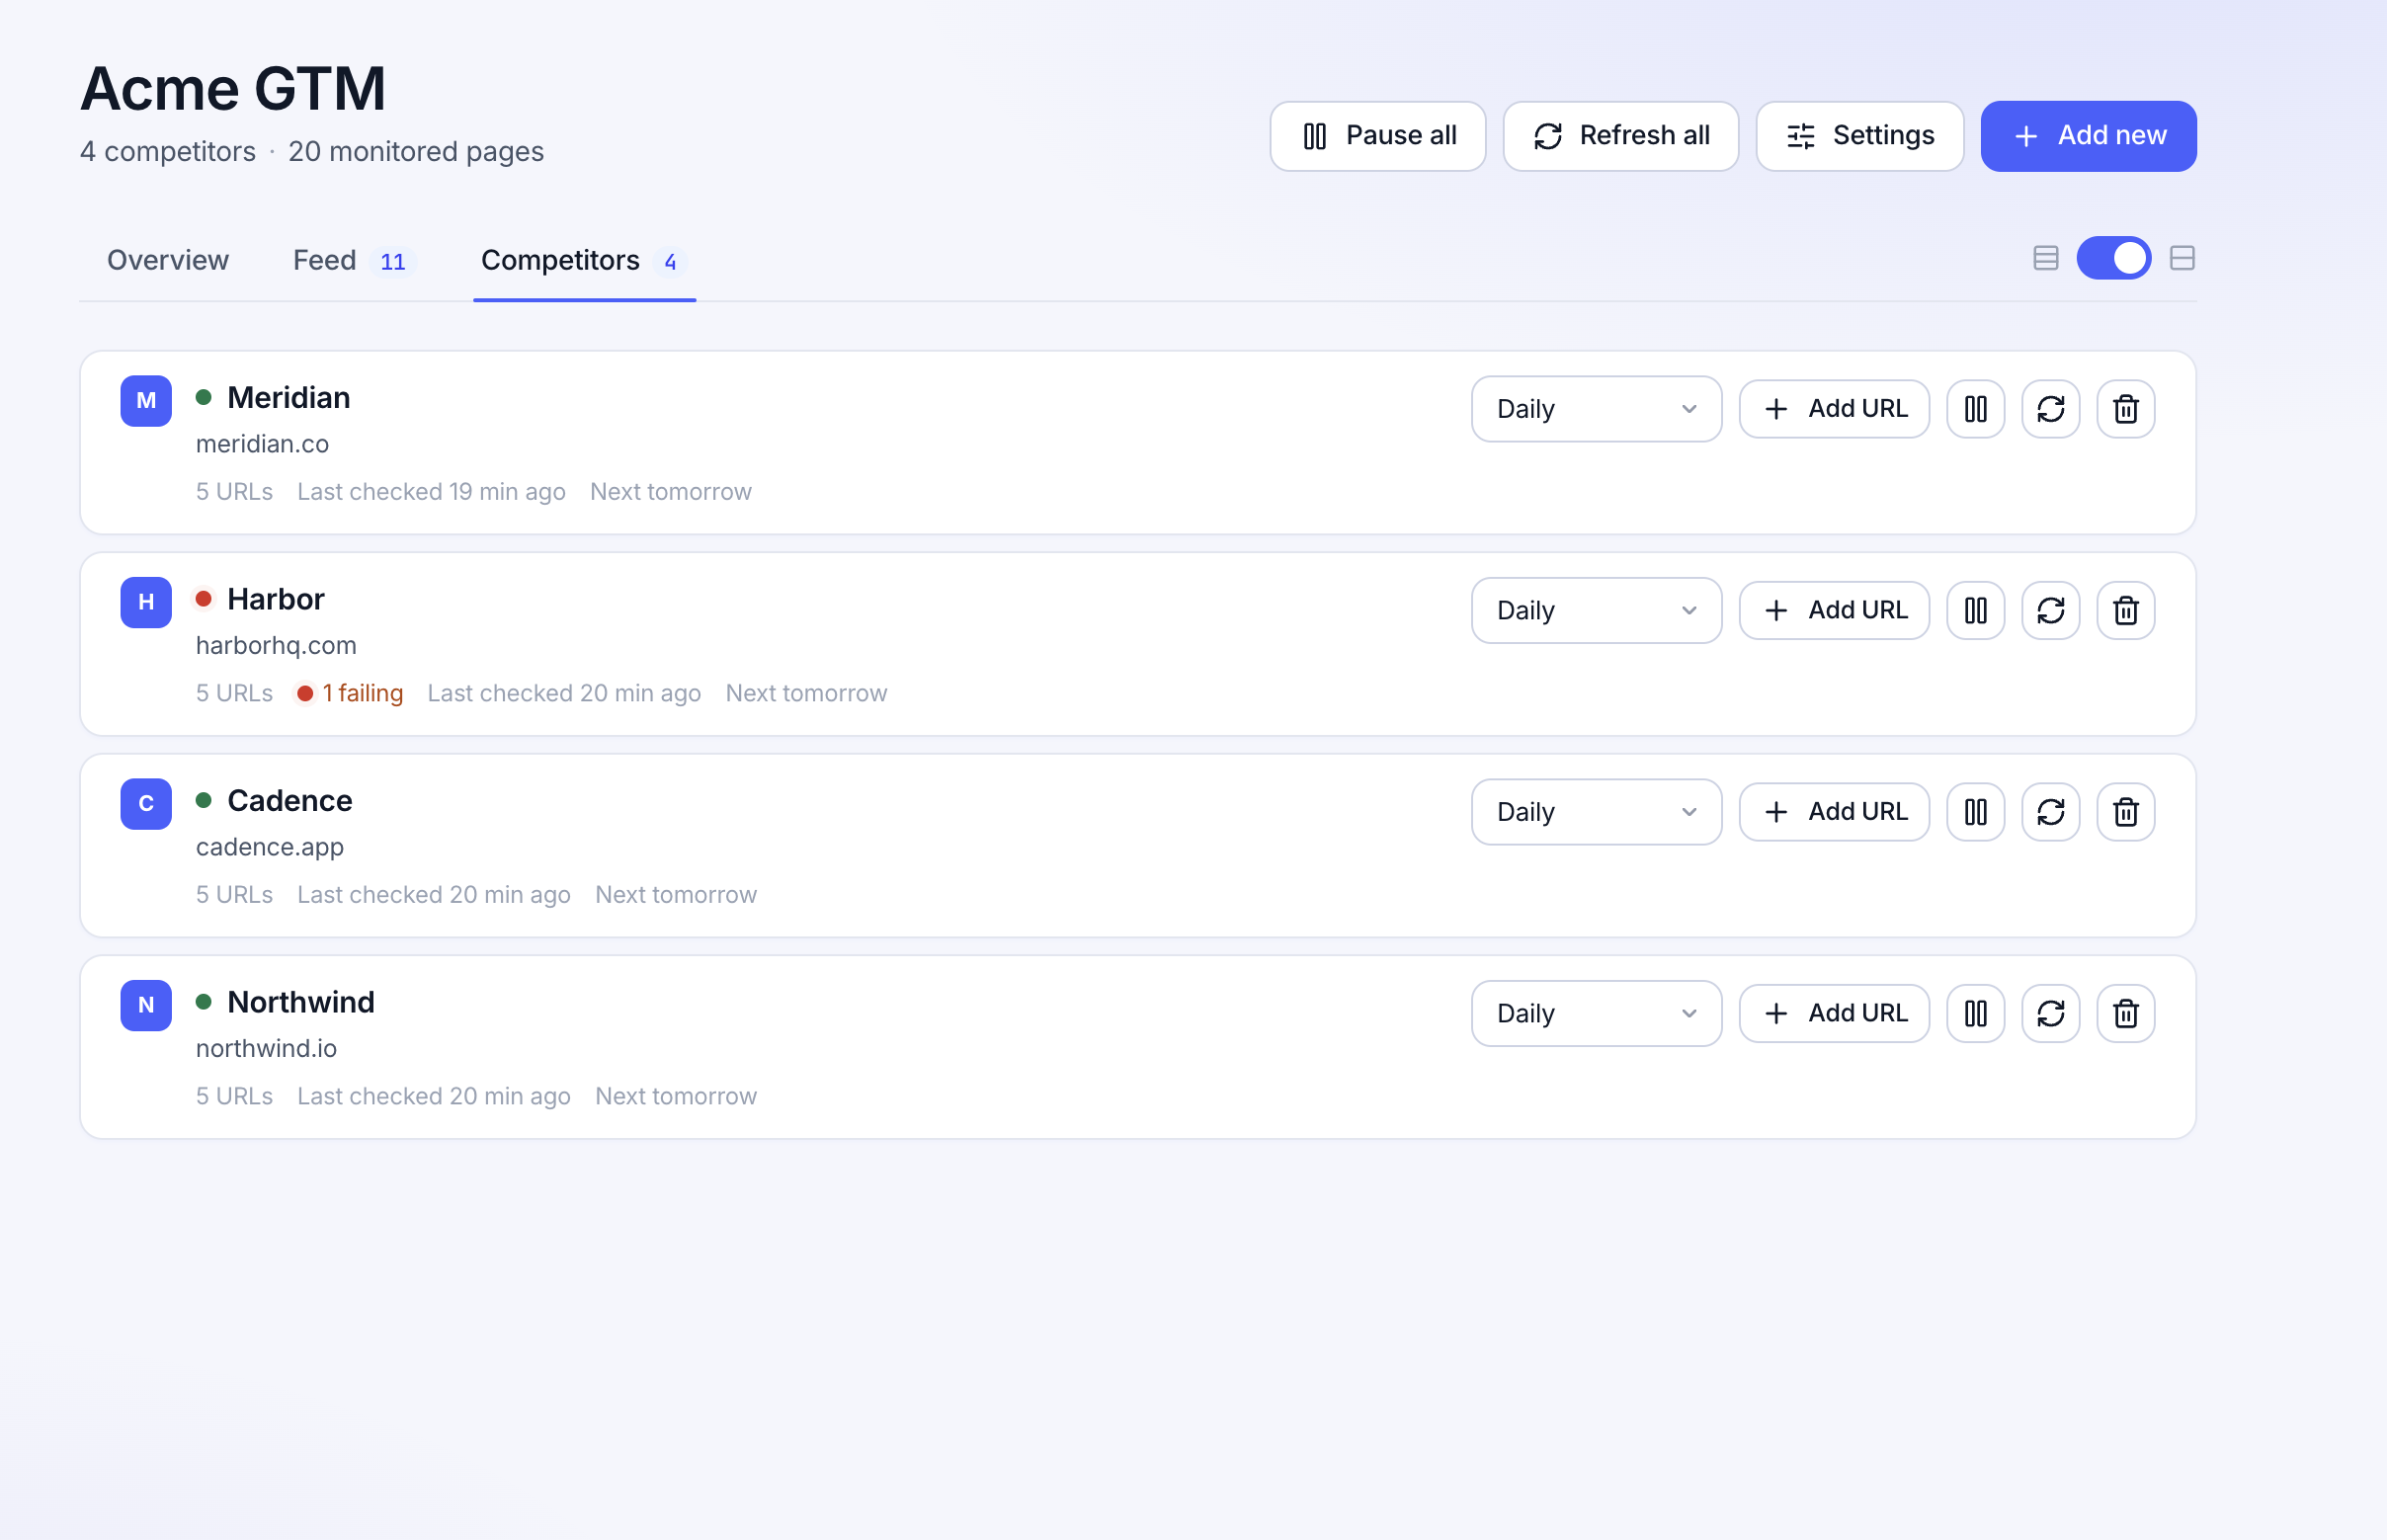Click the Add new button
The image size is (2387, 1540).
2088,136
